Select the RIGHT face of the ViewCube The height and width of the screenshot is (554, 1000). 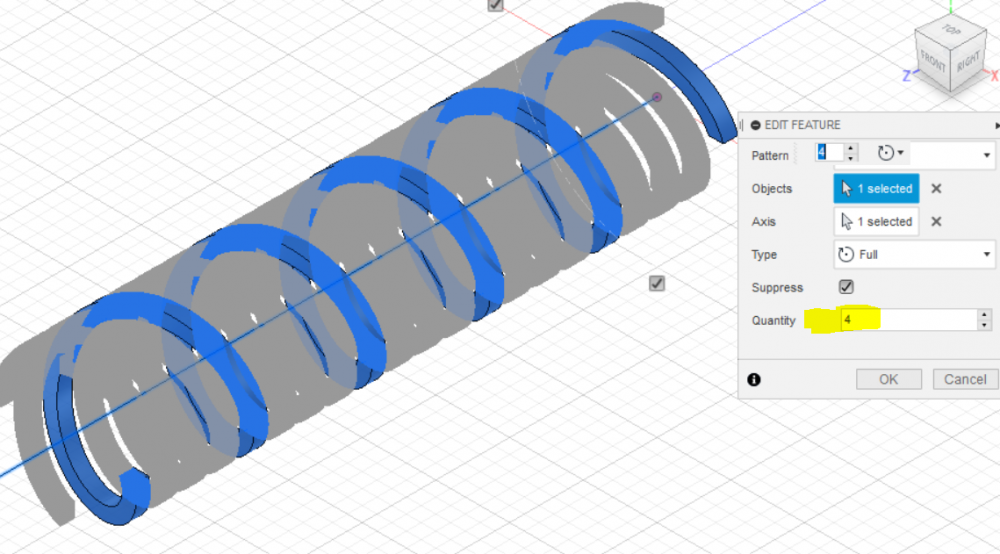[968, 61]
